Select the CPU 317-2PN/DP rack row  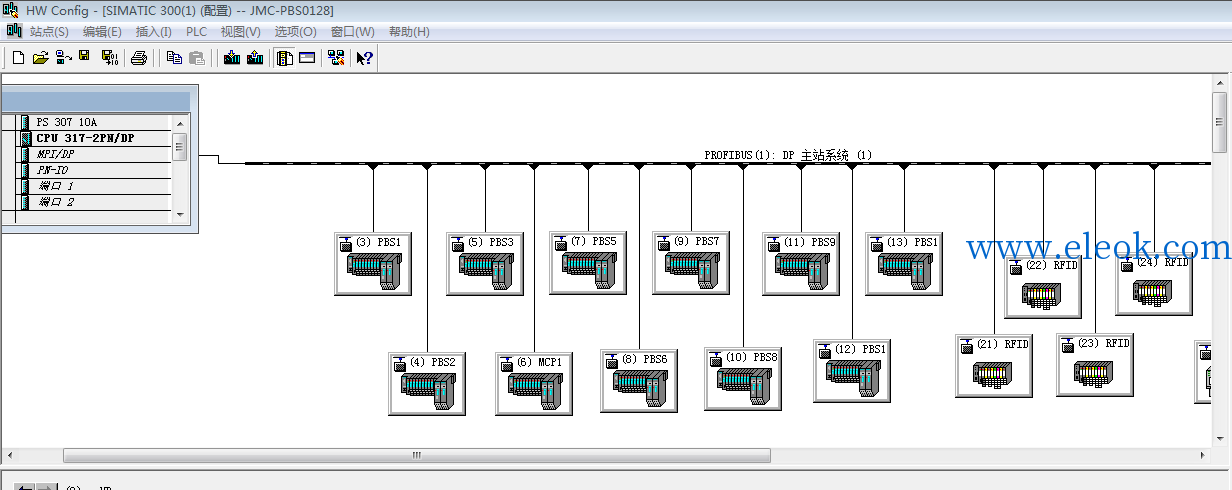[x=94, y=138]
